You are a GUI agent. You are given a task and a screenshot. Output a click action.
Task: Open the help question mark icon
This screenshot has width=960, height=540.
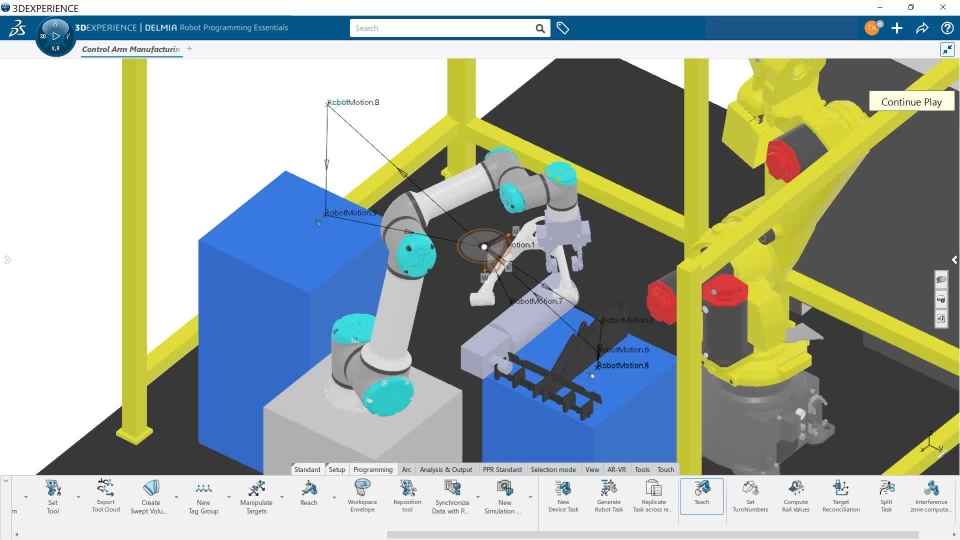[947, 28]
